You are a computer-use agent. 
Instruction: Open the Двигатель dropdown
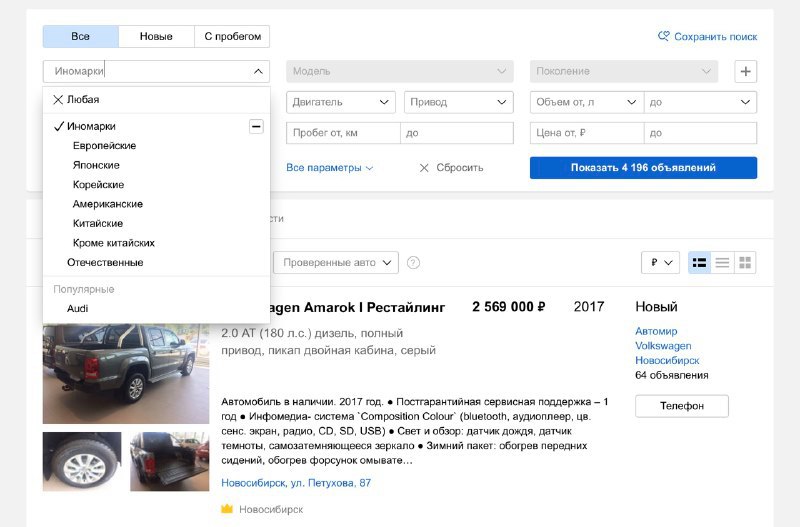[341, 102]
